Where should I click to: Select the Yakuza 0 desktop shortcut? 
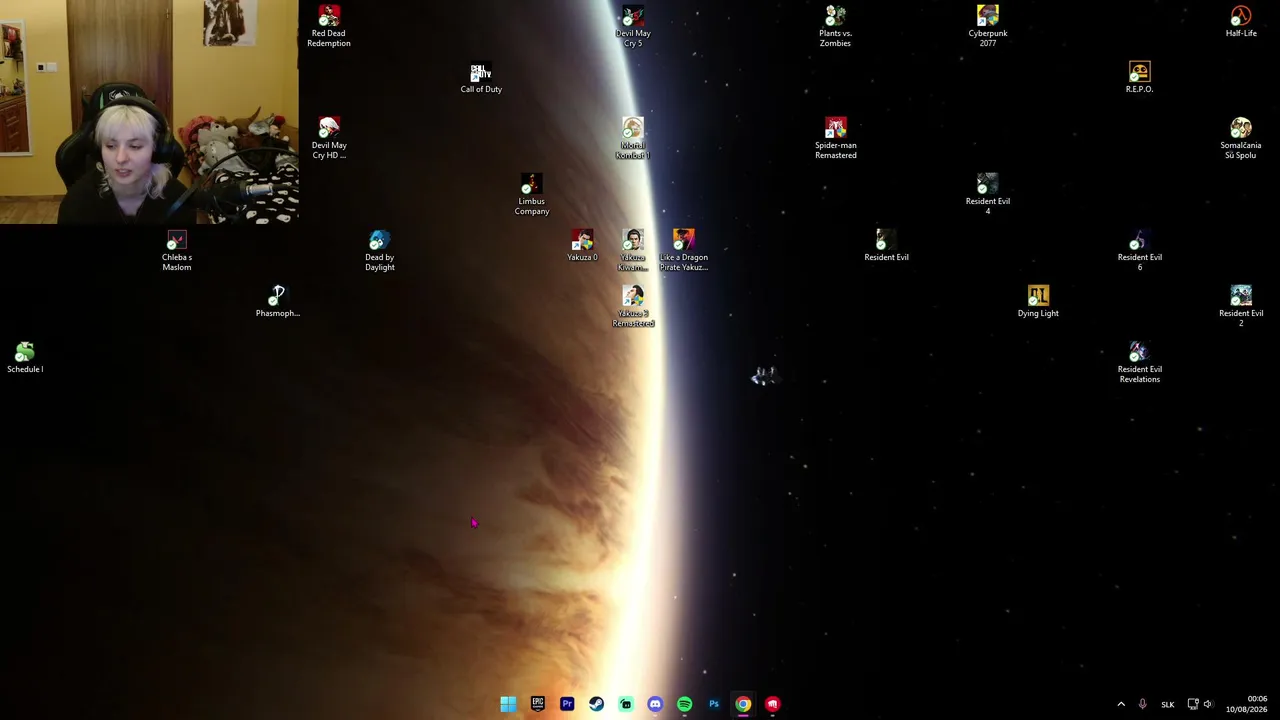[582, 246]
